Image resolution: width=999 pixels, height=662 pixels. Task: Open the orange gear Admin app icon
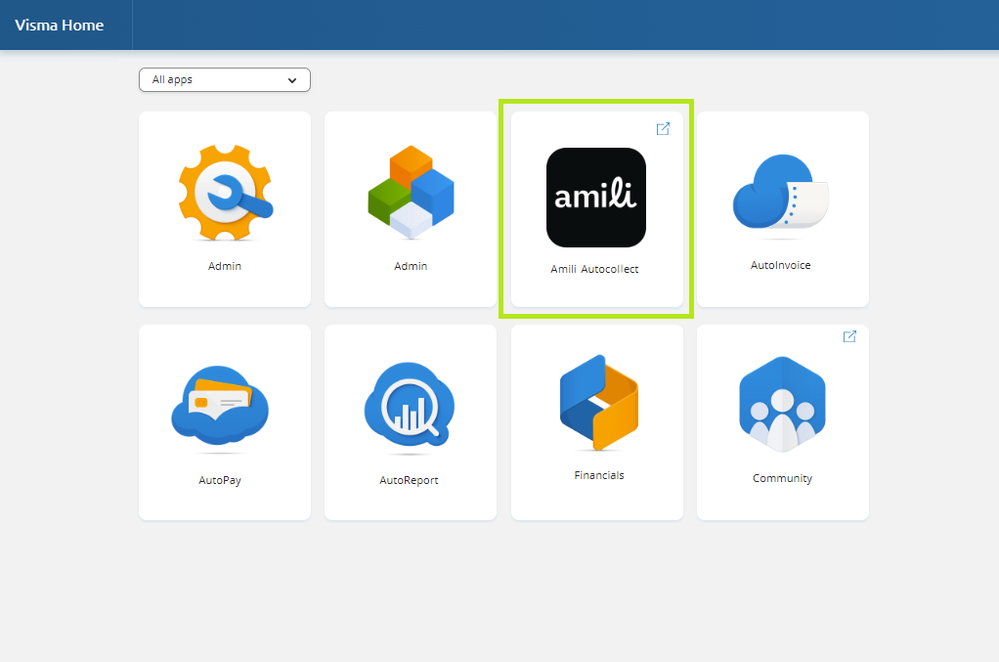click(226, 192)
